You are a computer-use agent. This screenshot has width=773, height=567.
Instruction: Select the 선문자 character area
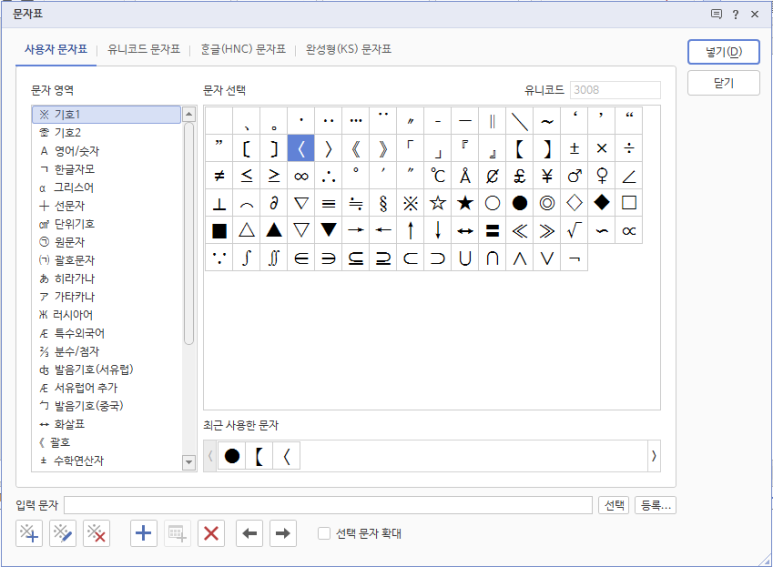pyautogui.click(x=106, y=206)
